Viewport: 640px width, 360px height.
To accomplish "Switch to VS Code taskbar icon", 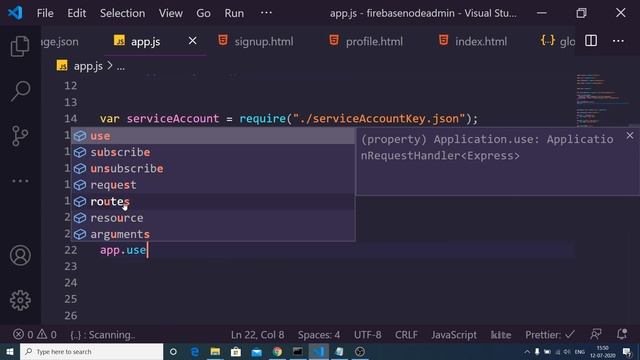I will point(318,351).
